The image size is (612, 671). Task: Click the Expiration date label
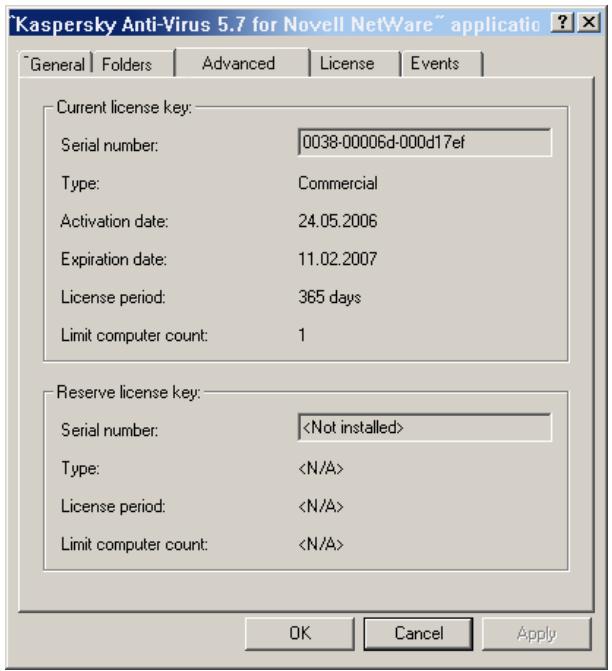point(114,259)
